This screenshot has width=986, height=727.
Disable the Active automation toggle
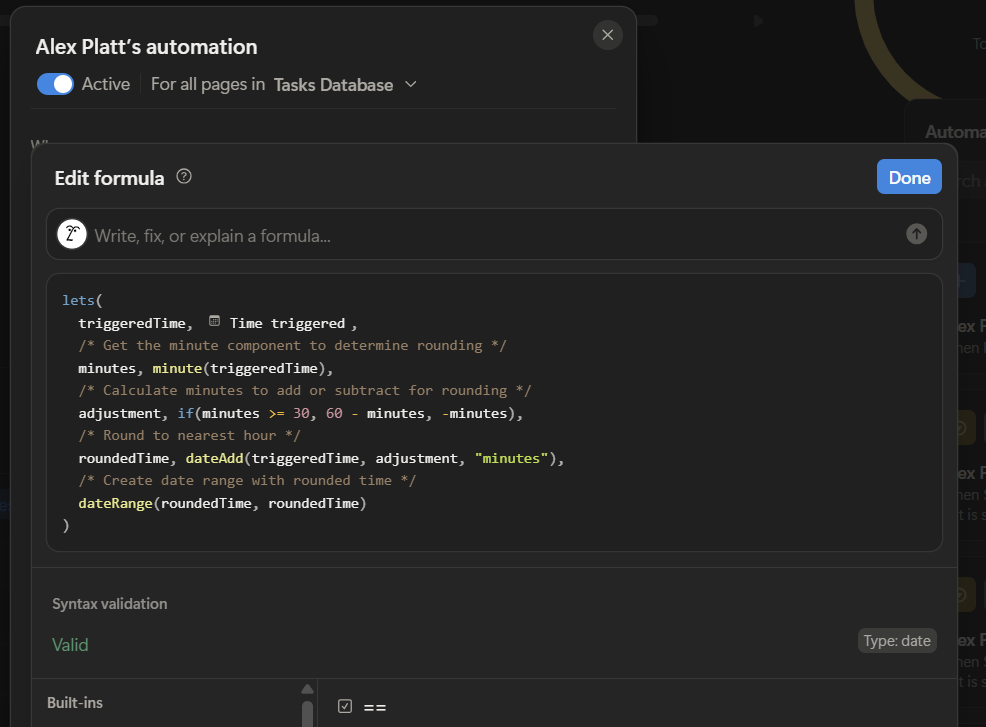point(55,84)
